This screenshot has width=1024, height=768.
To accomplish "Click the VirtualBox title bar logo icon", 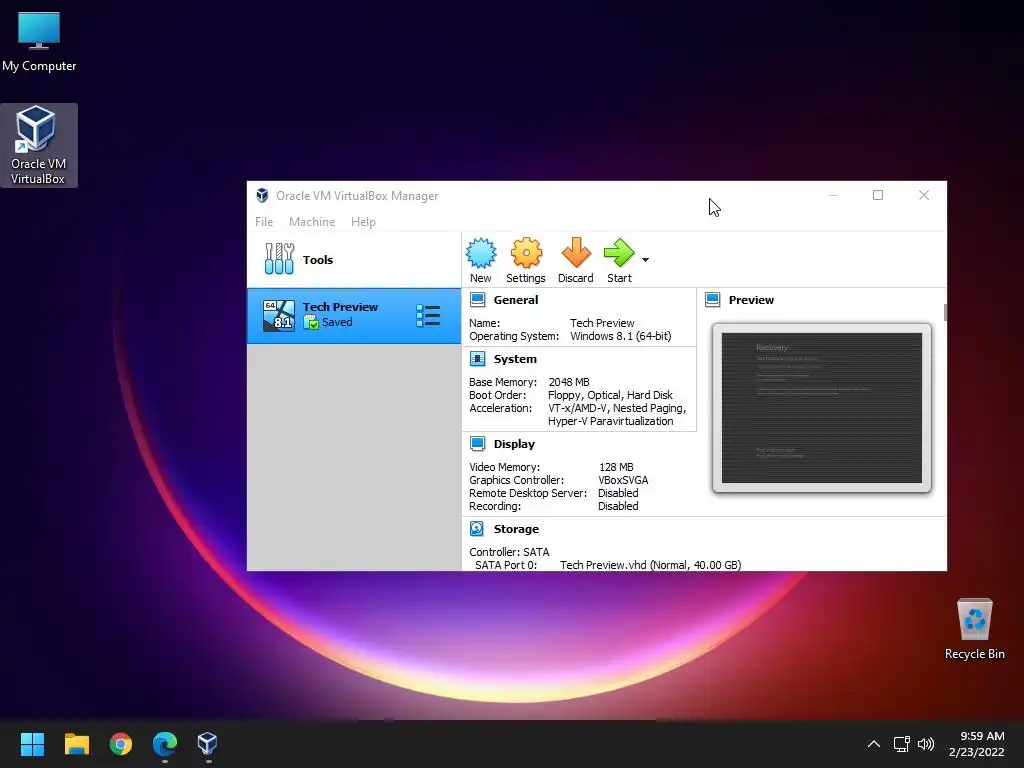I will [x=262, y=195].
